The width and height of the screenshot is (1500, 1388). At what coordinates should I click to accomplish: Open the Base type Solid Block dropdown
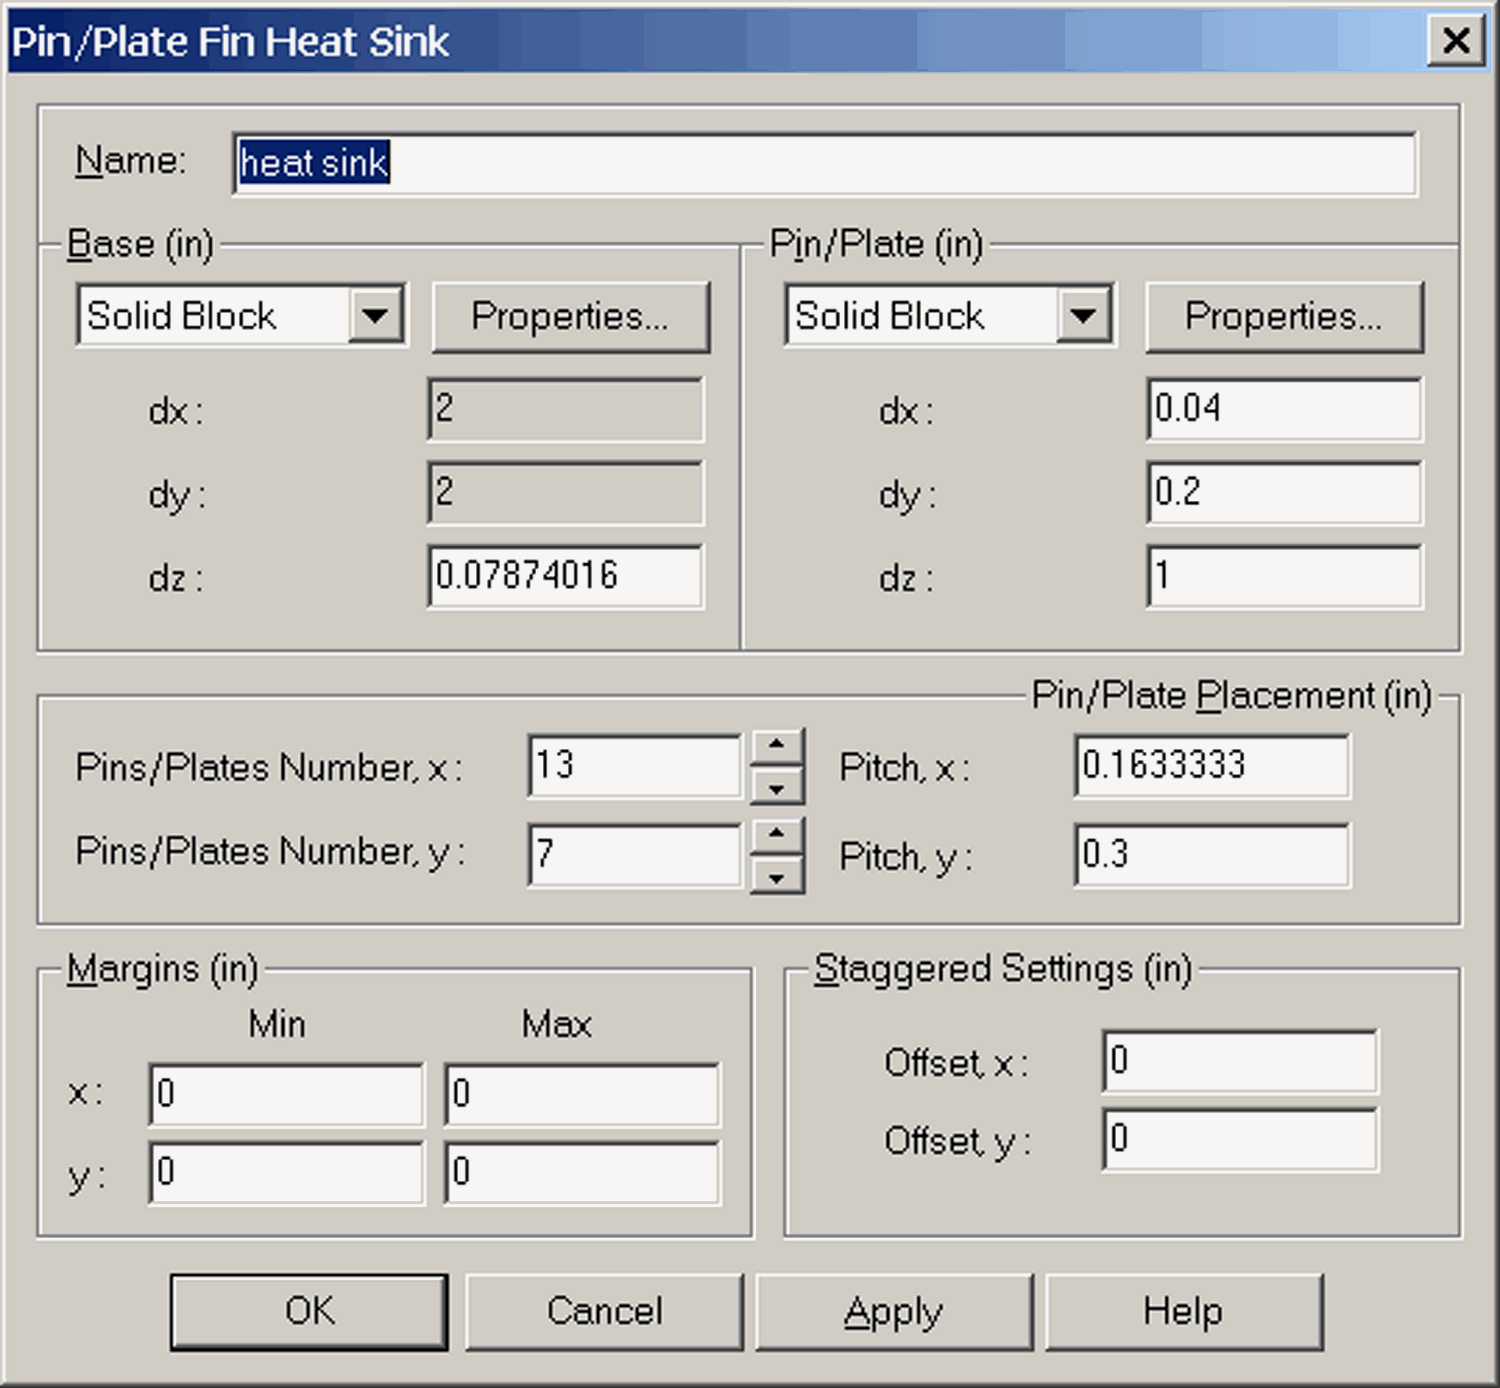[x=375, y=316]
